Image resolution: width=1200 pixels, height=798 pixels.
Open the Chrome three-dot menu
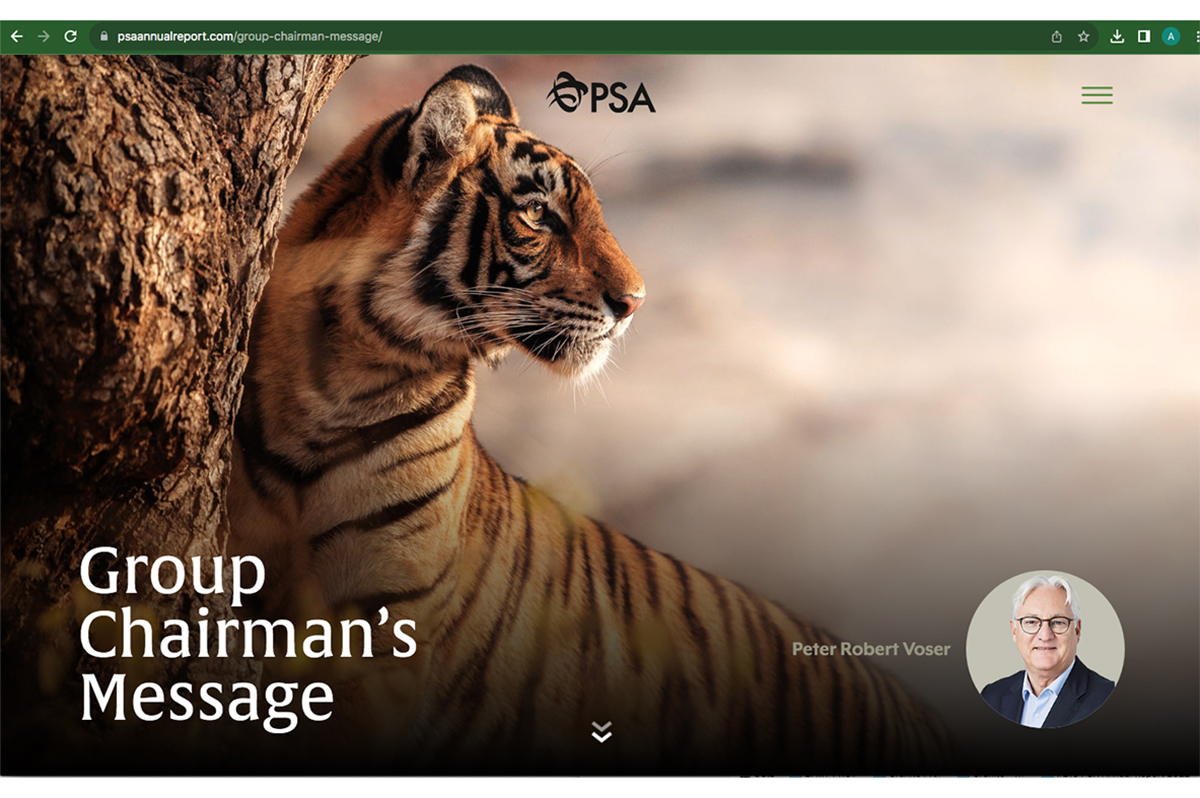point(1195,37)
